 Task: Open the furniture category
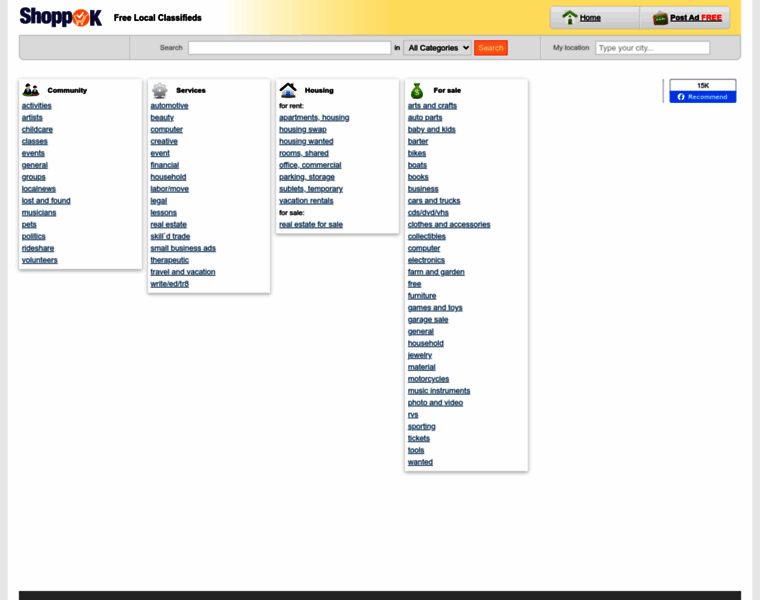pos(422,296)
